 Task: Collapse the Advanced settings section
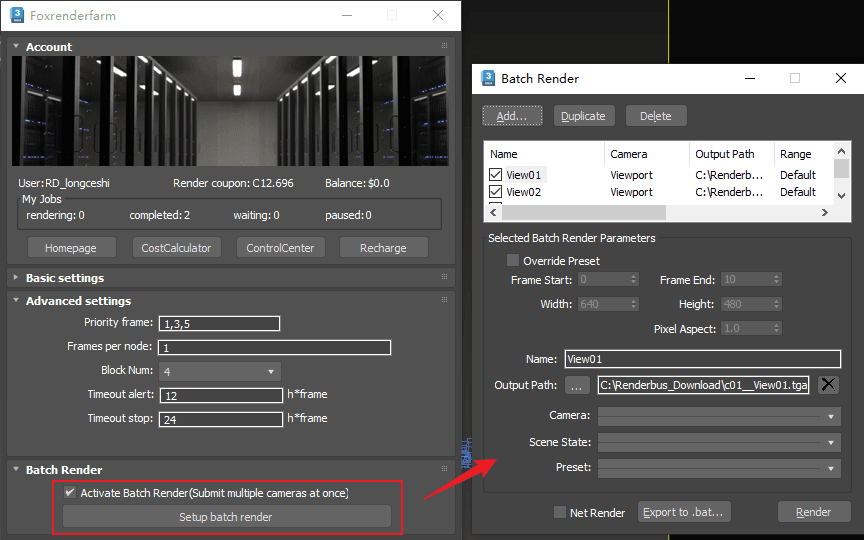click(x=78, y=301)
